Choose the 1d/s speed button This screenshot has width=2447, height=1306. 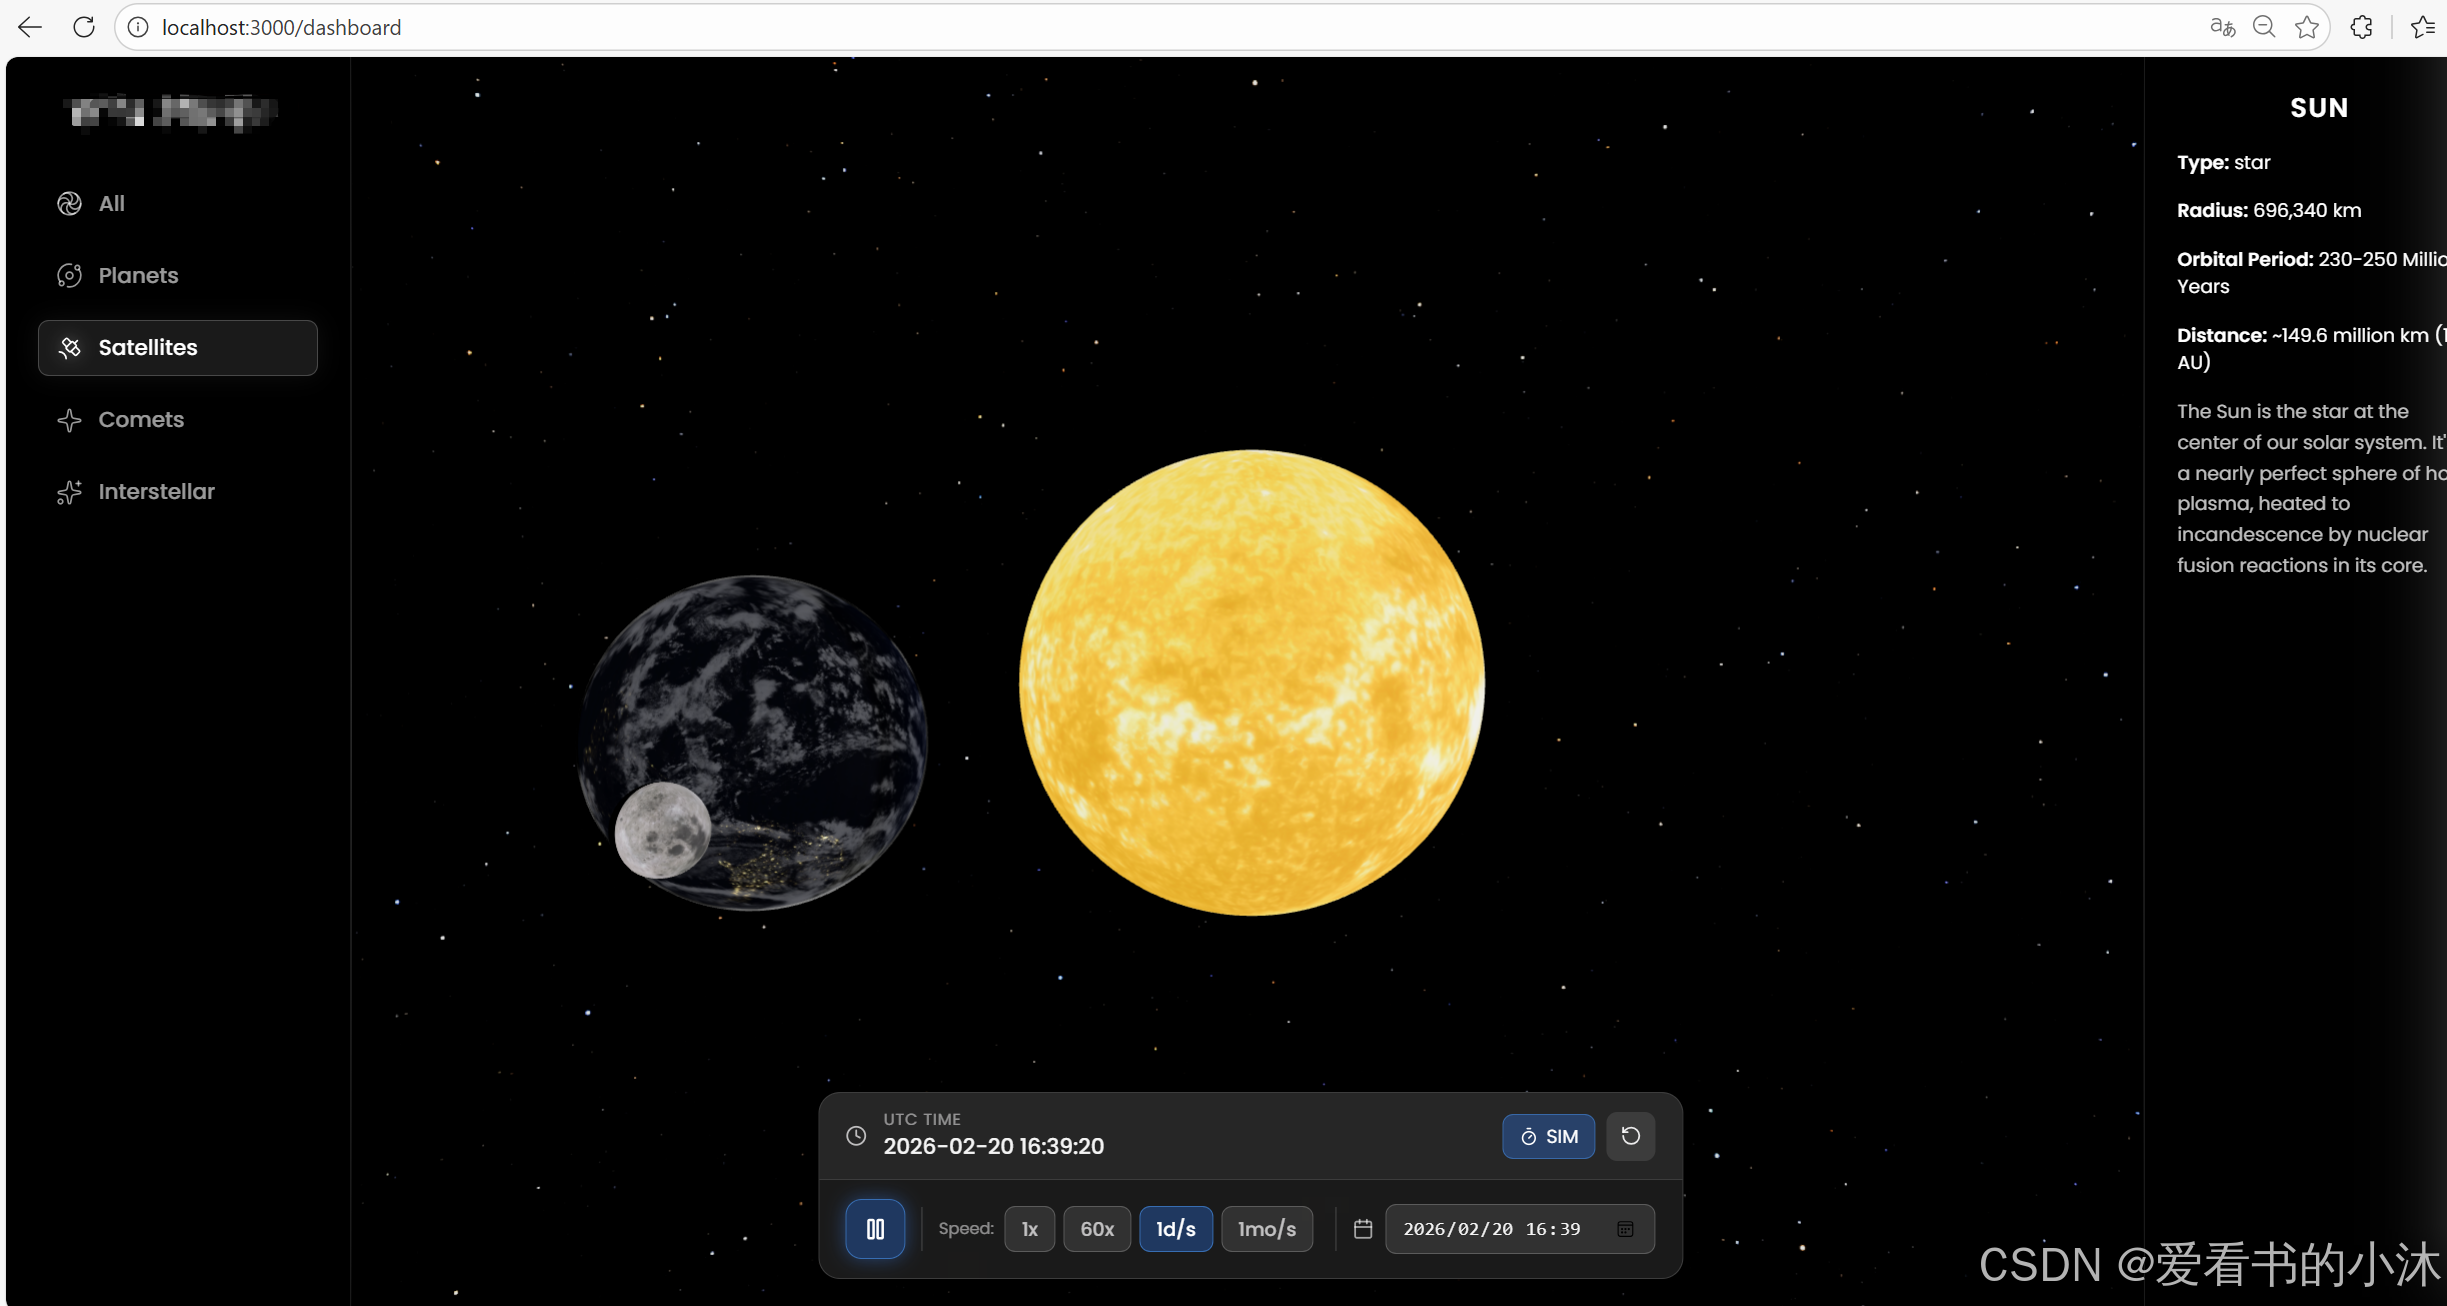pos(1175,1229)
